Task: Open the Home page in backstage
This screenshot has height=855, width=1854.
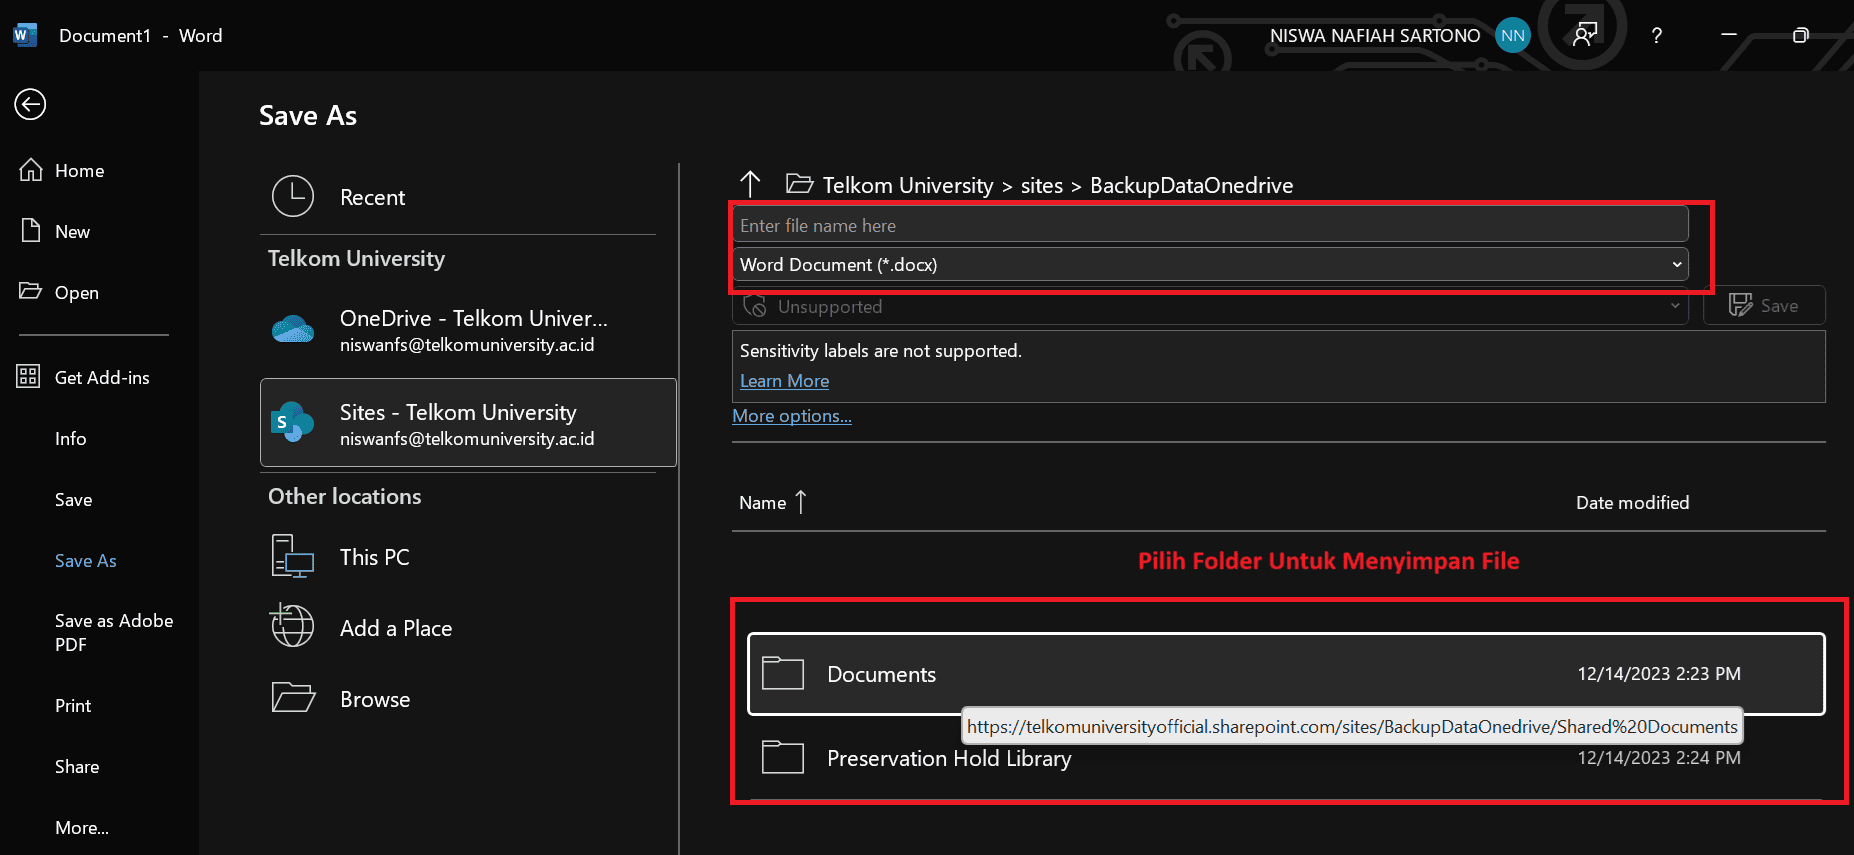Action: tap(79, 171)
